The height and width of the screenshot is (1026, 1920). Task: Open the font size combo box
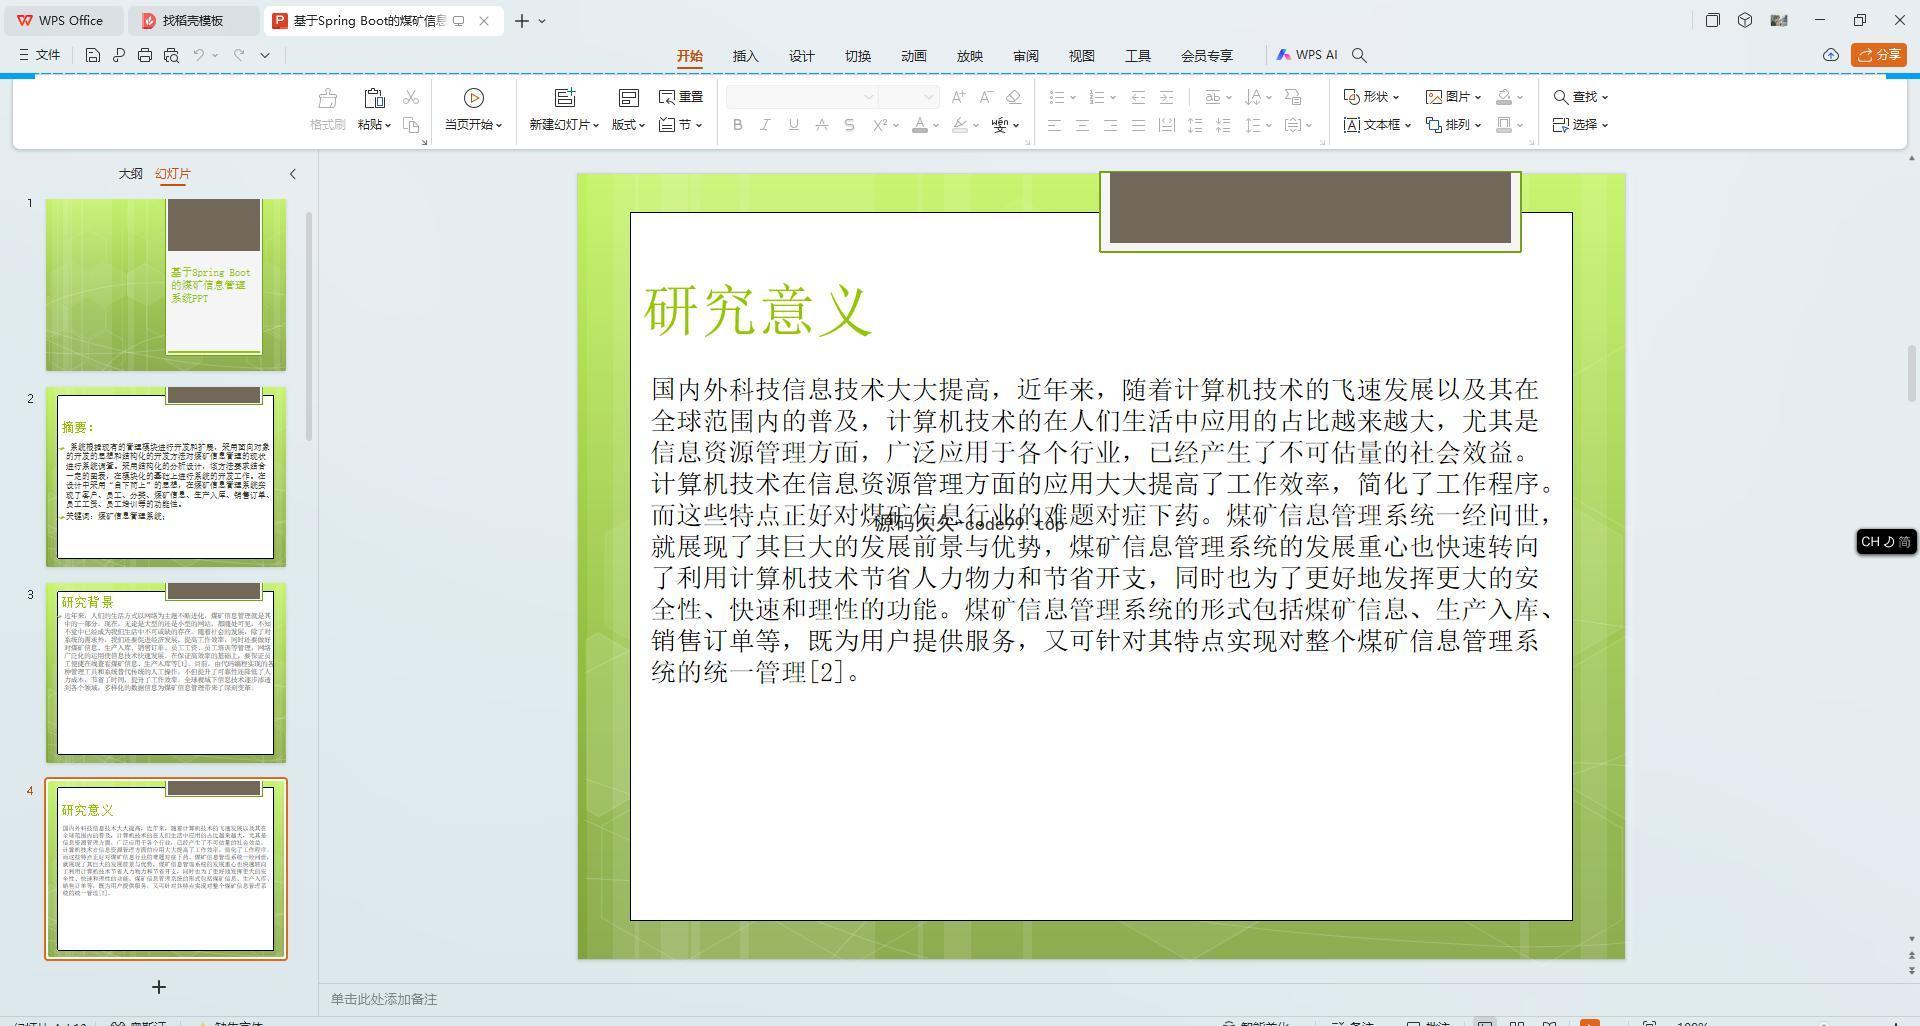[x=908, y=97]
